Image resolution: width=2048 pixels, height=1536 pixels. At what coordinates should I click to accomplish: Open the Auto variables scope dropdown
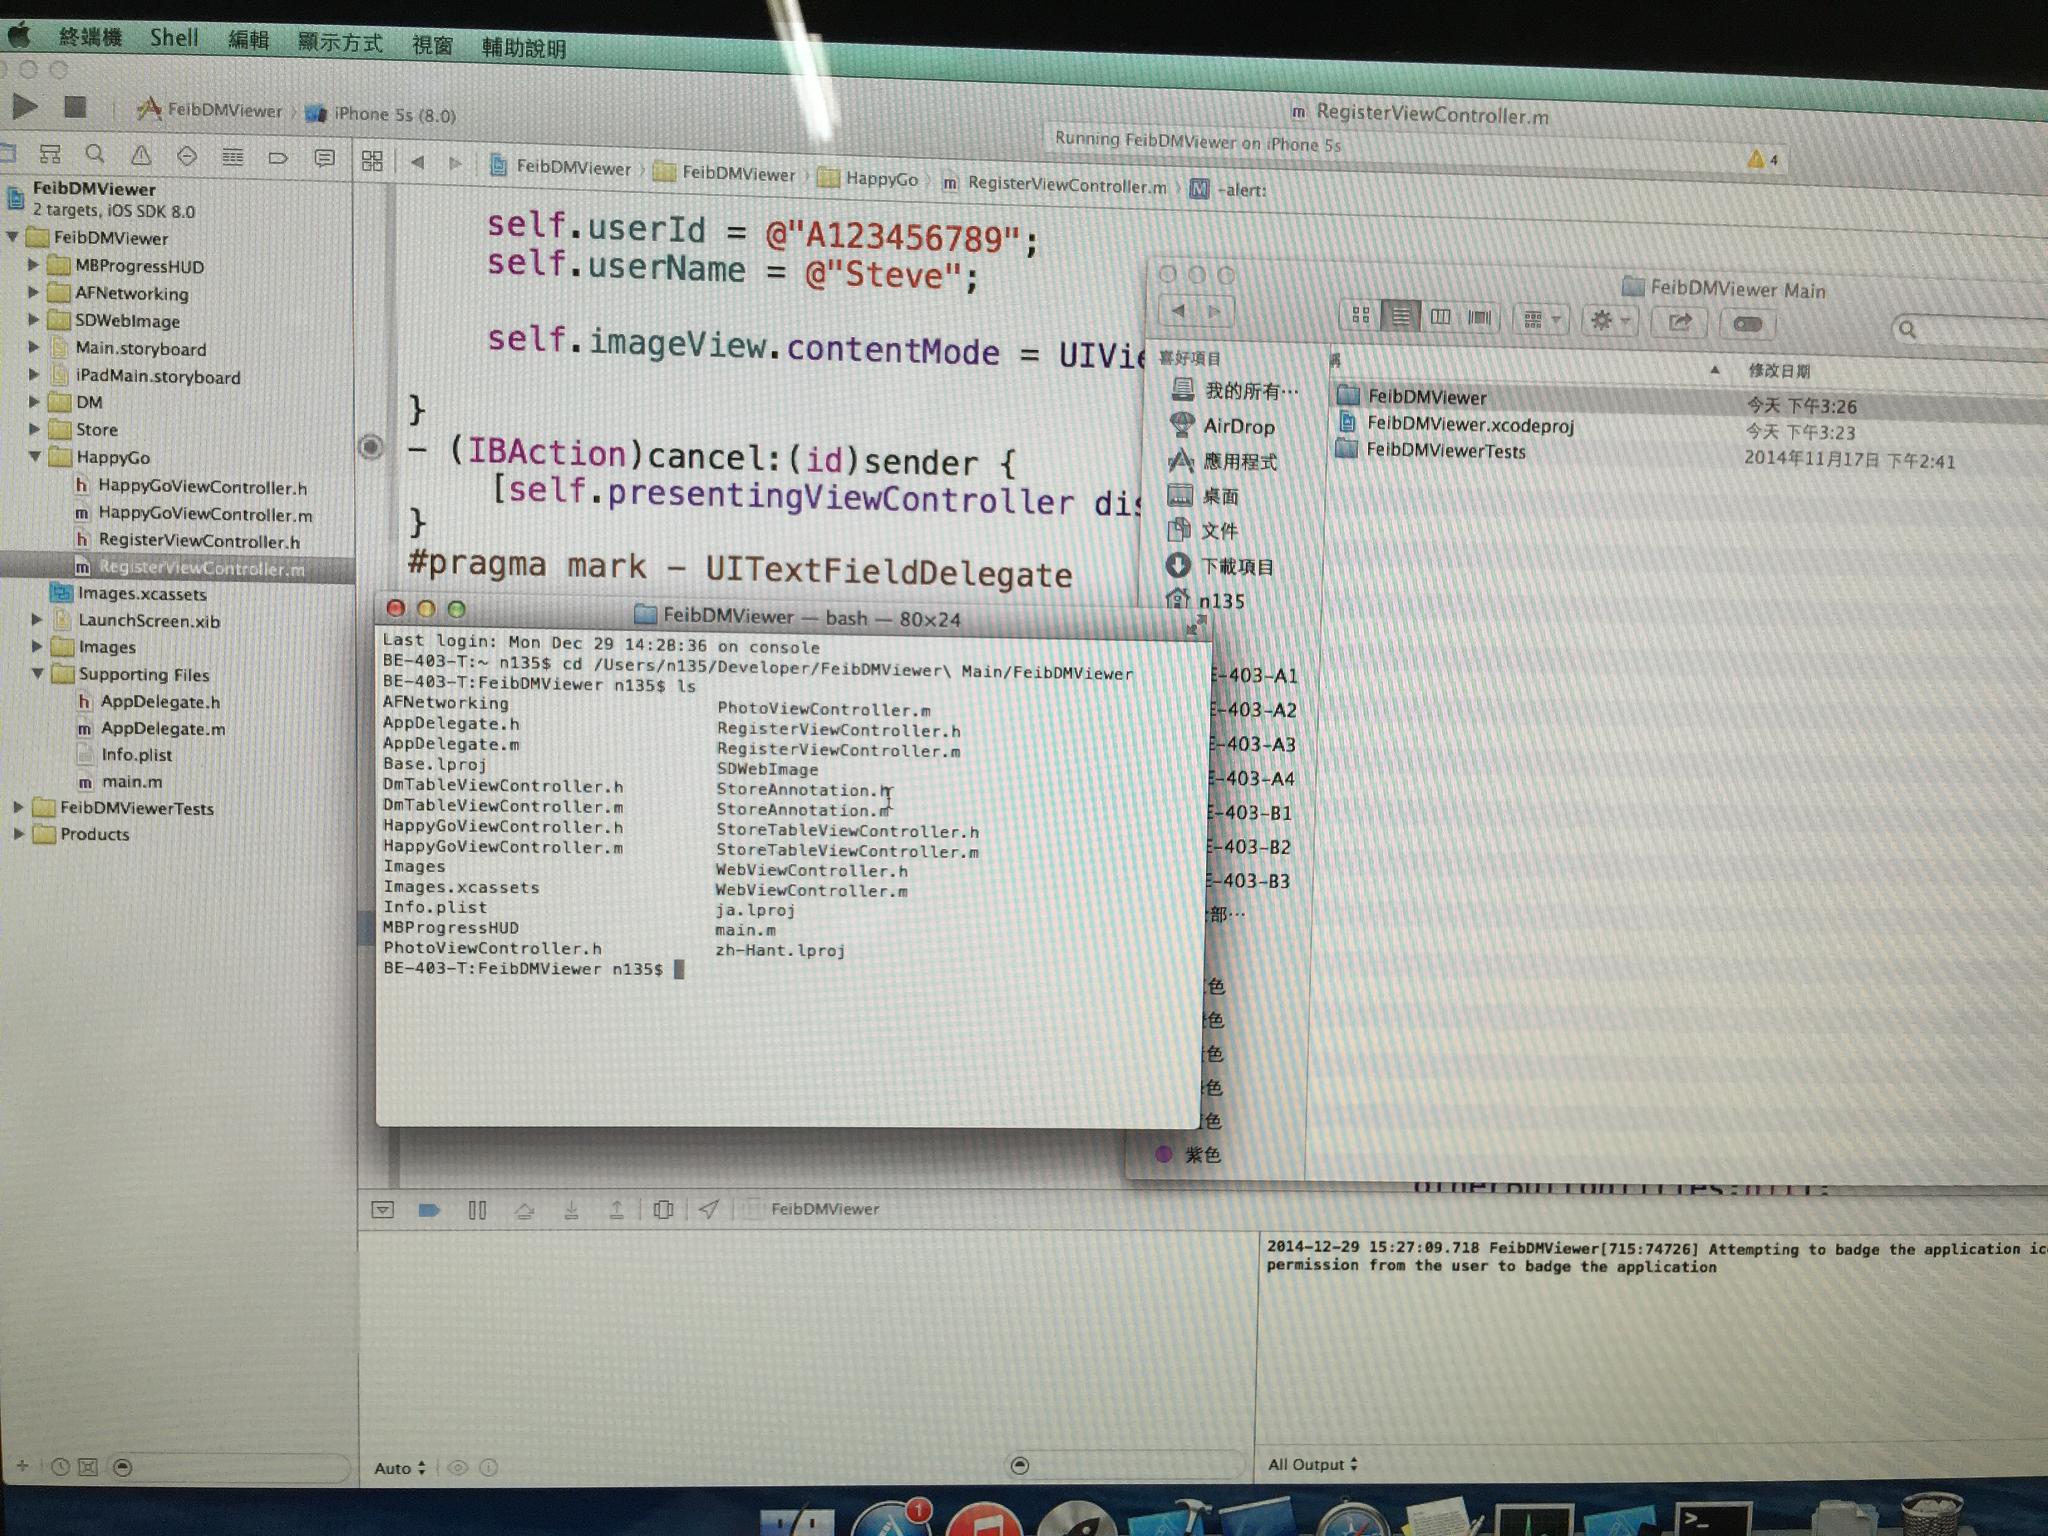click(400, 1468)
